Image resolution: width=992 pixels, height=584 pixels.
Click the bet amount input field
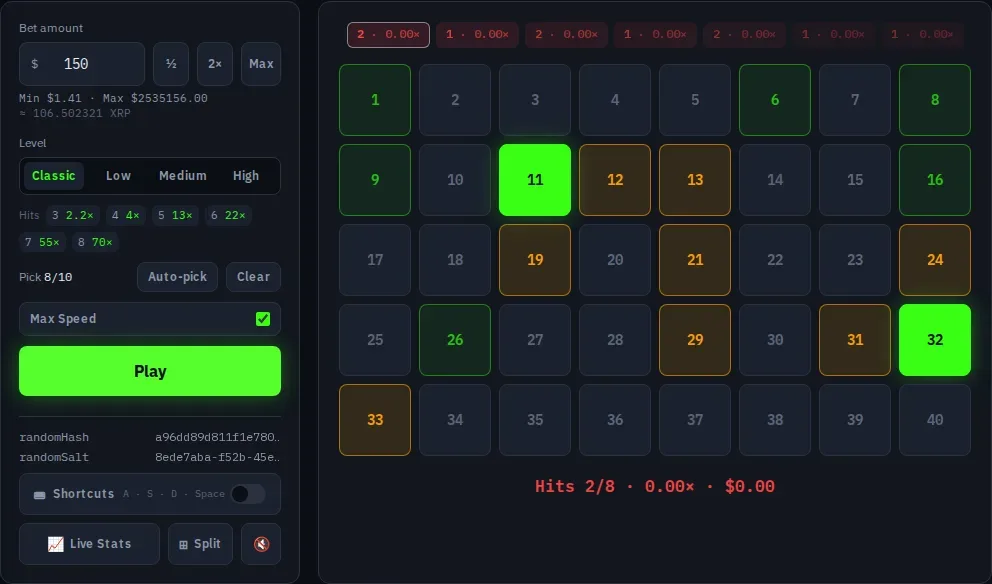(82, 64)
